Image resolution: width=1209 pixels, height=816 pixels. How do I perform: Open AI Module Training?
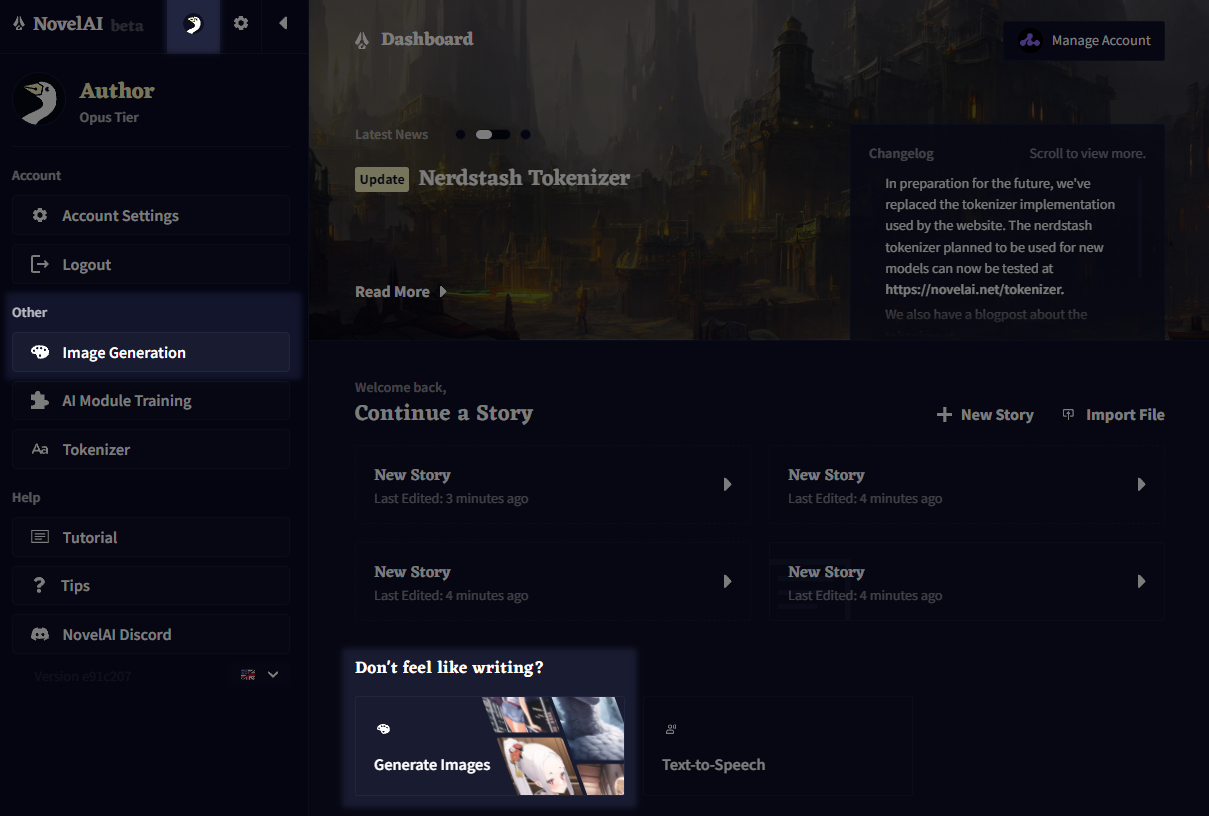point(151,400)
